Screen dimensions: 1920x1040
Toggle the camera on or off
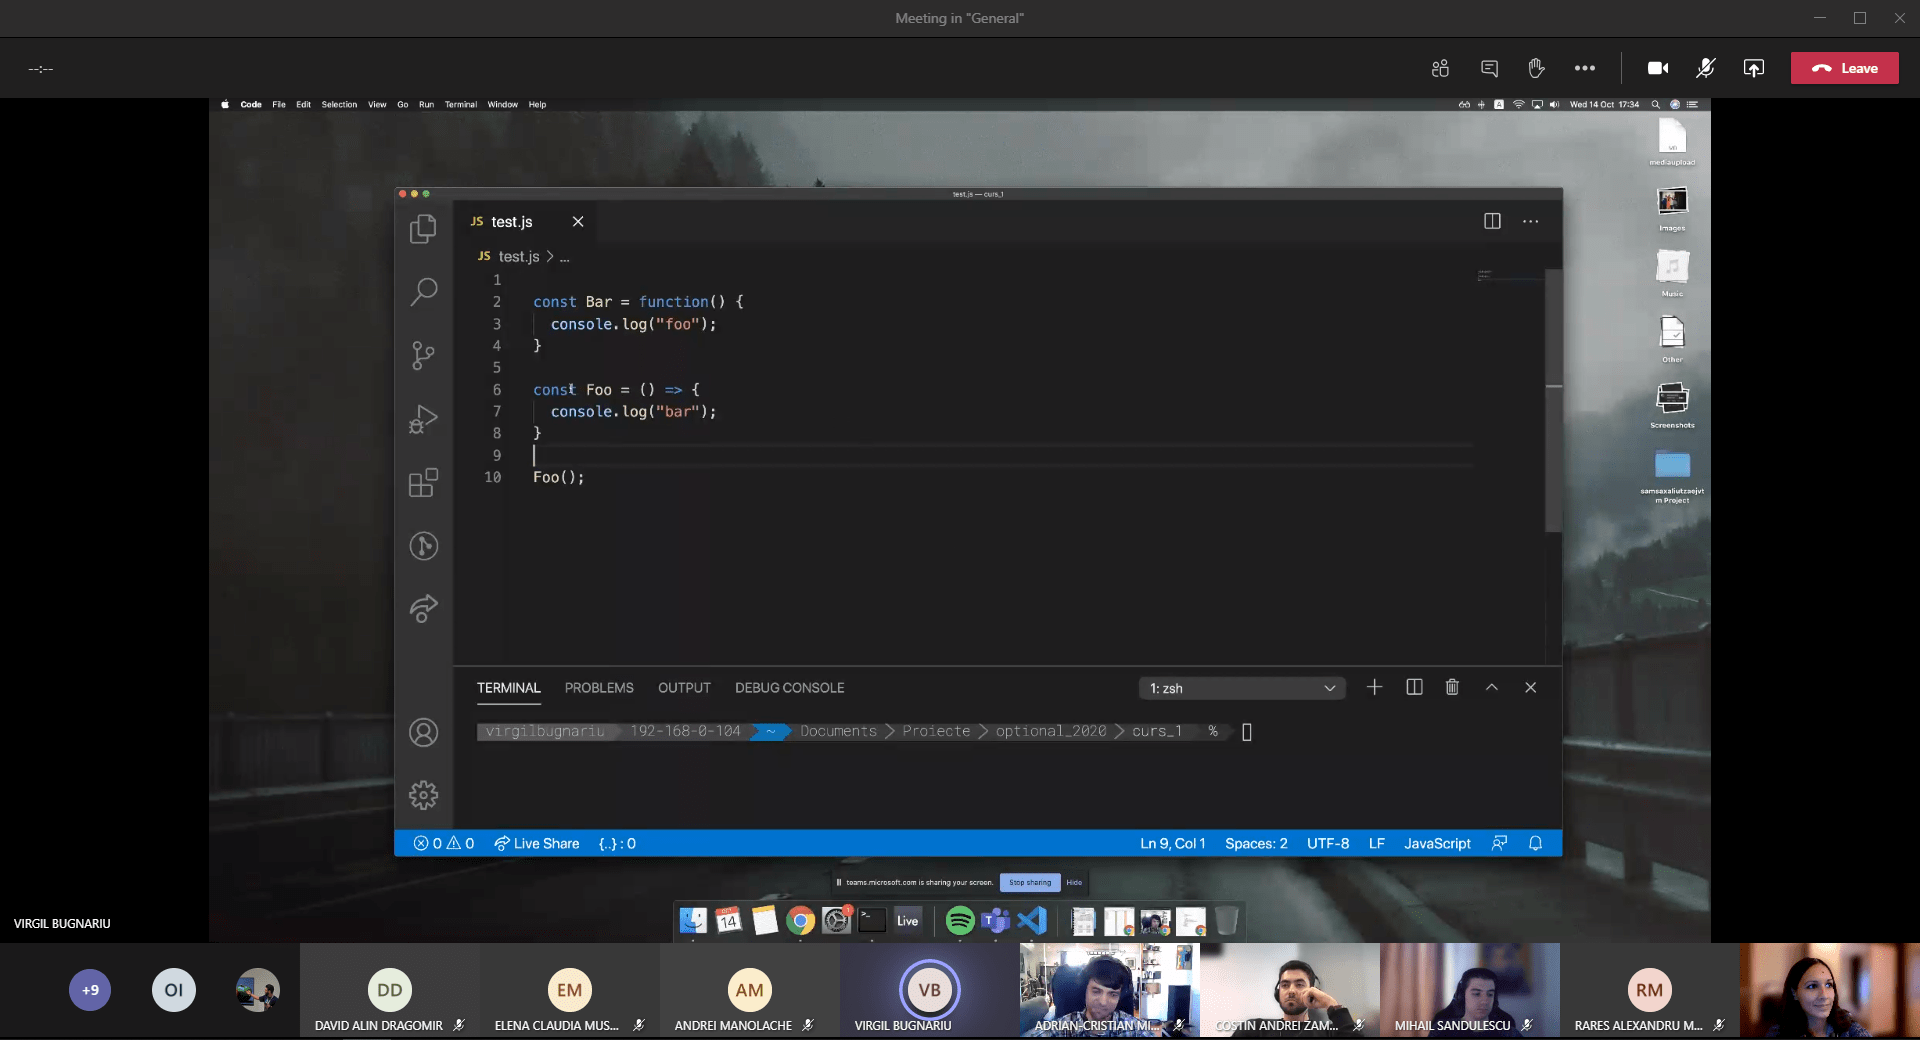1657,68
